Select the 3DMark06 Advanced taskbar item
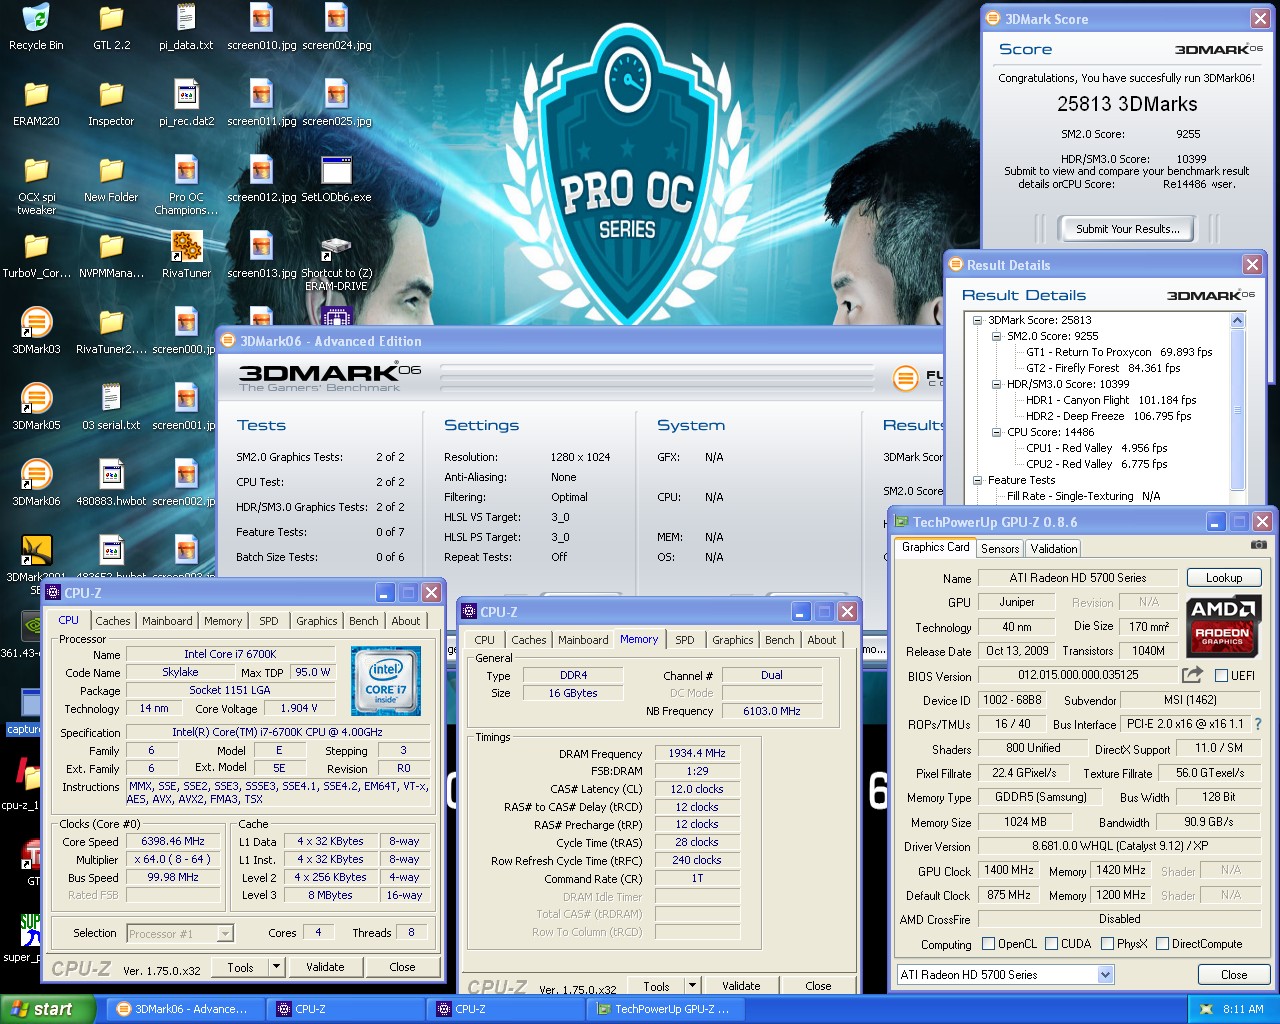The image size is (1280, 1024). [x=185, y=1009]
